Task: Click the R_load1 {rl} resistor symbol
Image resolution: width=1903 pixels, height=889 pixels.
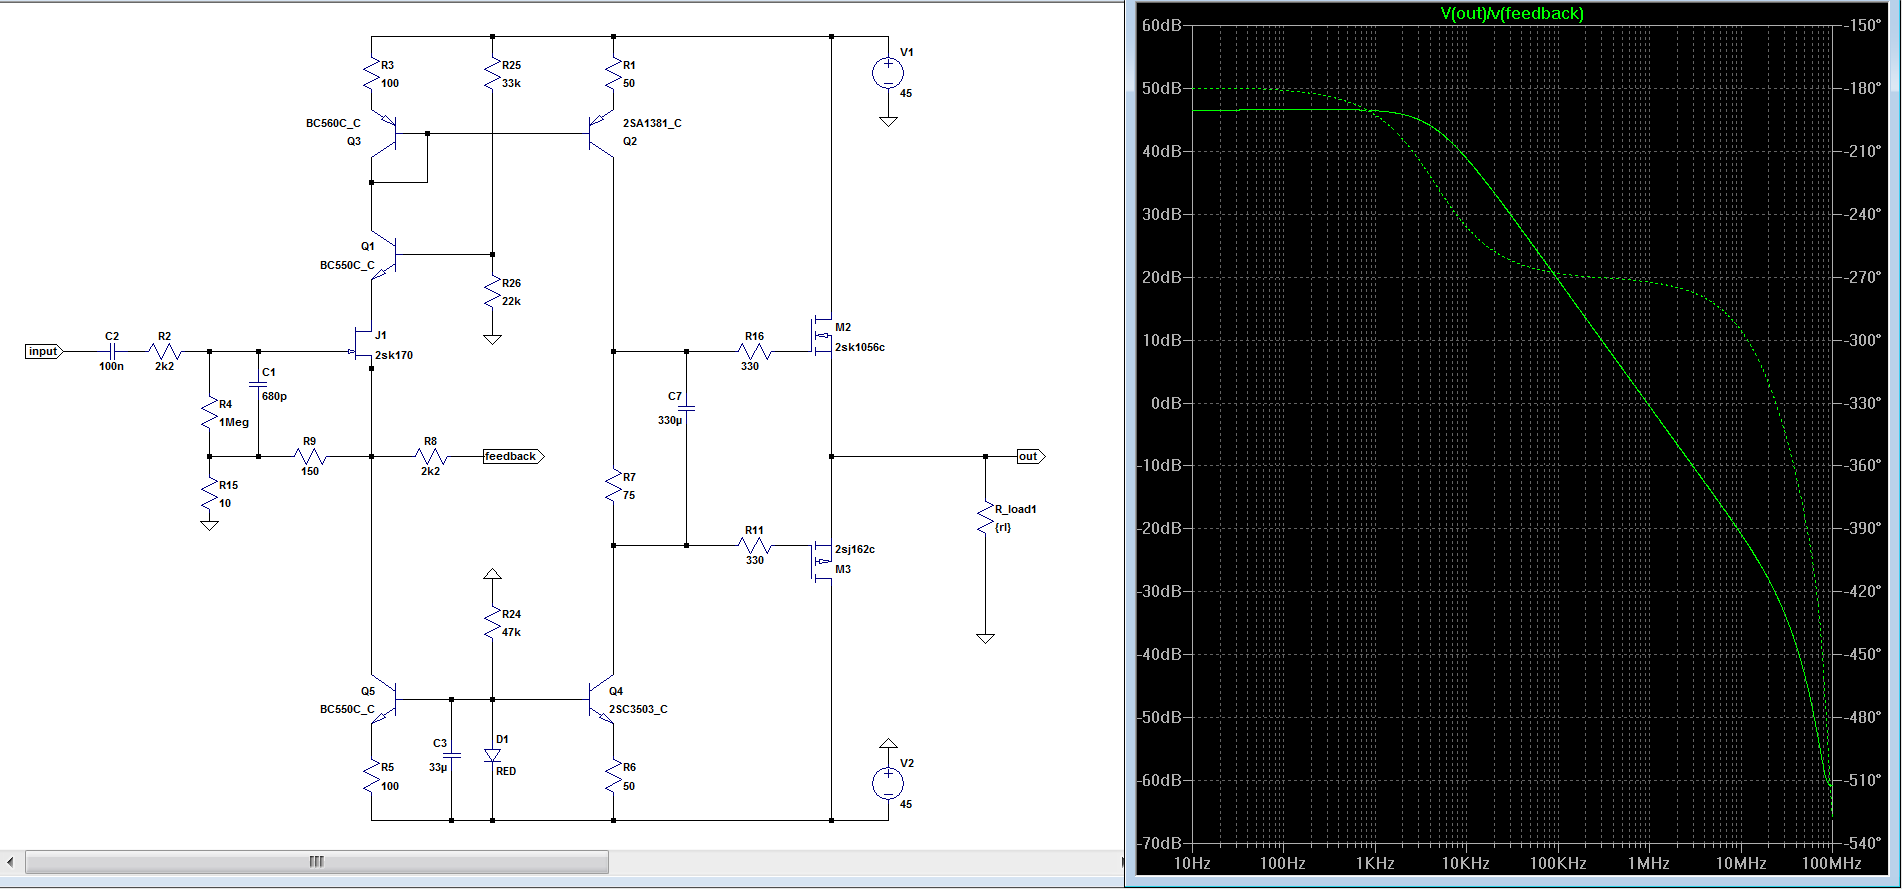Action: coord(985,518)
